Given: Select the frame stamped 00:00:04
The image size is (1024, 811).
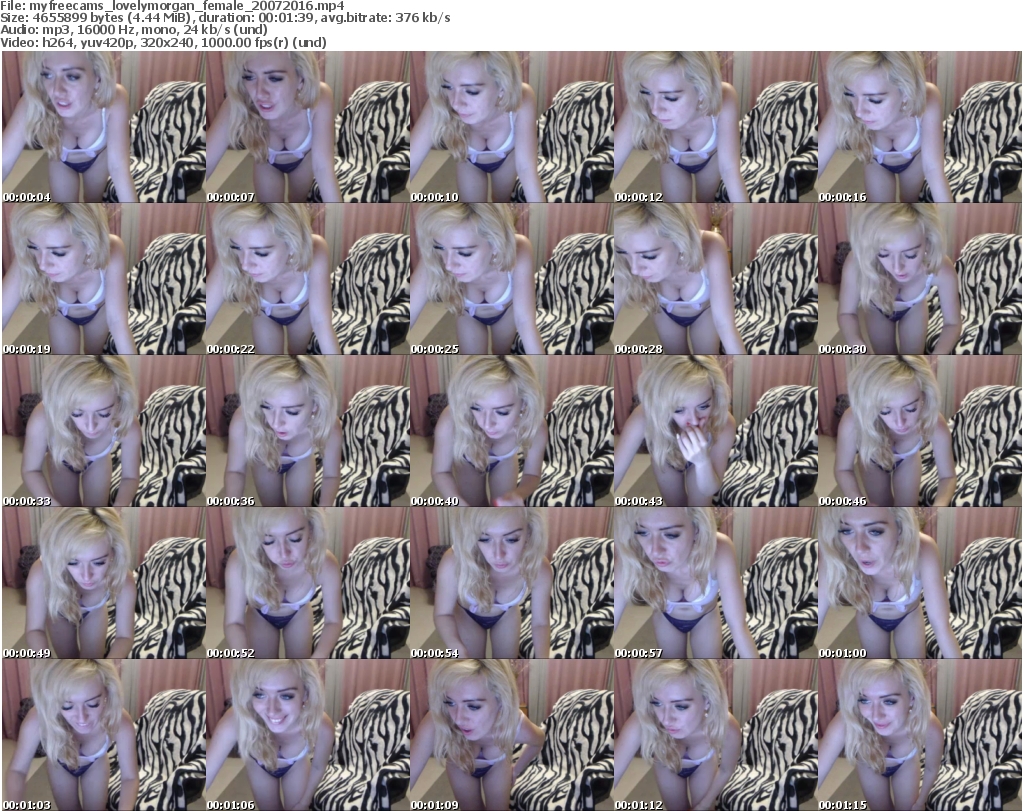Looking at the screenshot, I should pos(104,127).
